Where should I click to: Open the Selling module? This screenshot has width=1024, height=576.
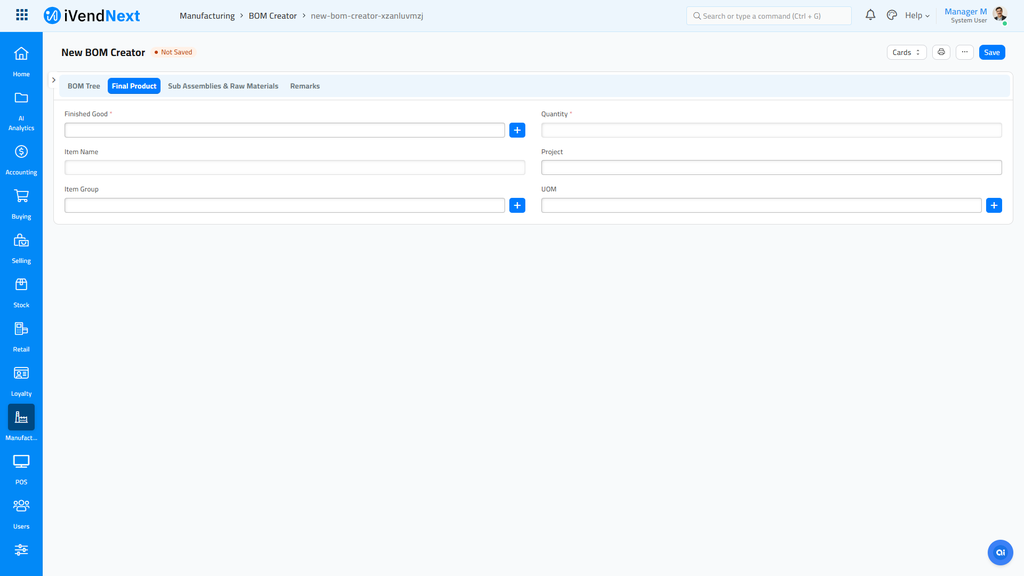(21, 248)
